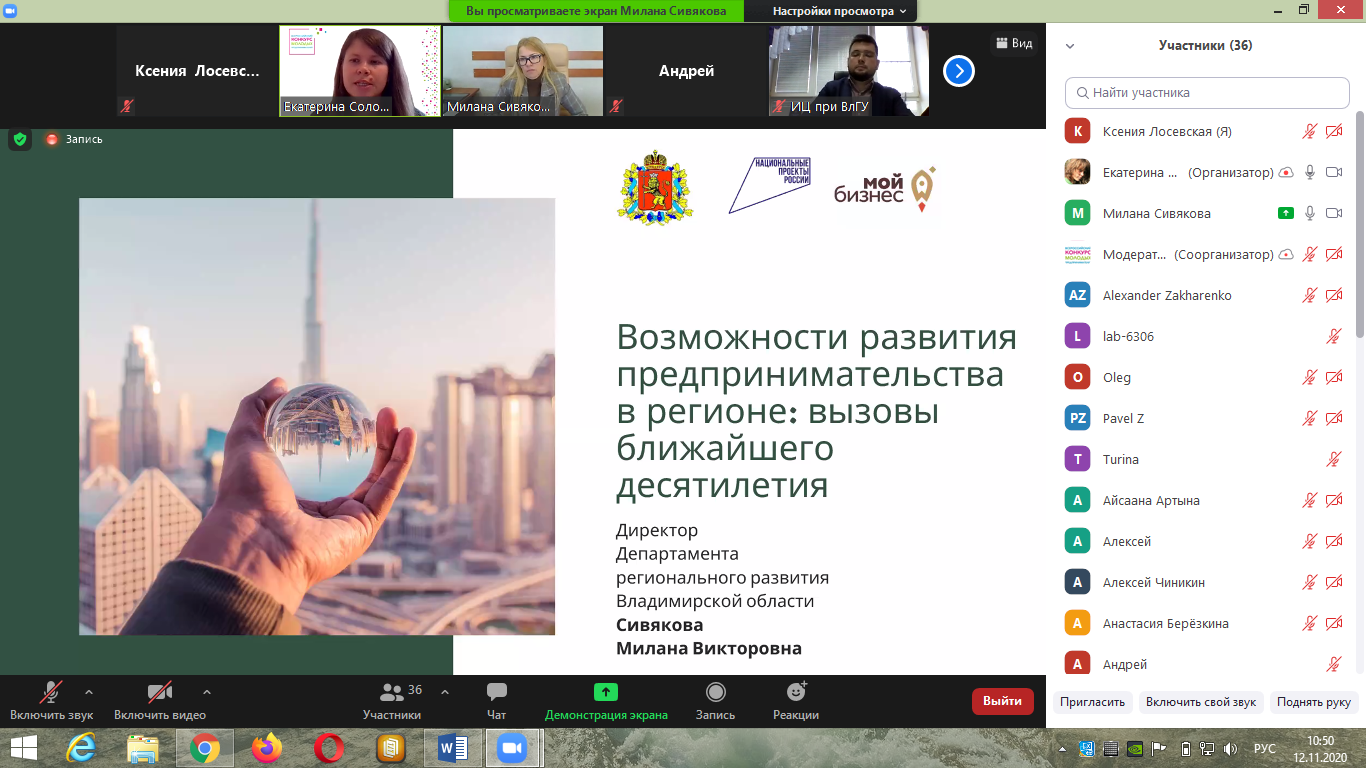Click camera-off icon for Alexander Zakharenko
1366x768 pixels.
click(1334, 295)
